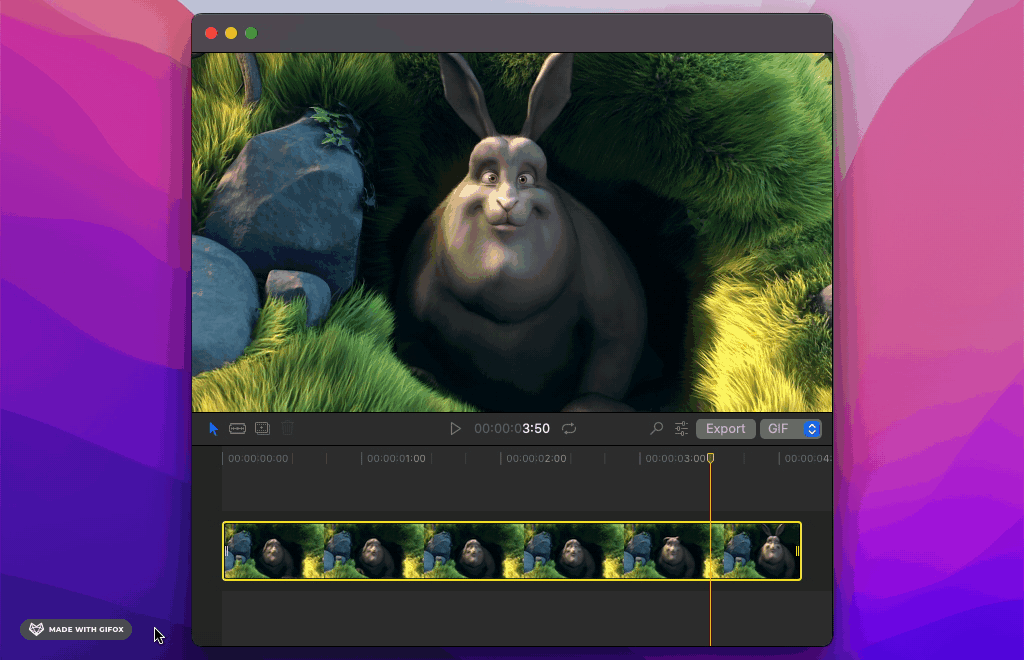Screen dimensions: 1024x660
Task: Click the trash delete icon
Action: coord(287,429)
